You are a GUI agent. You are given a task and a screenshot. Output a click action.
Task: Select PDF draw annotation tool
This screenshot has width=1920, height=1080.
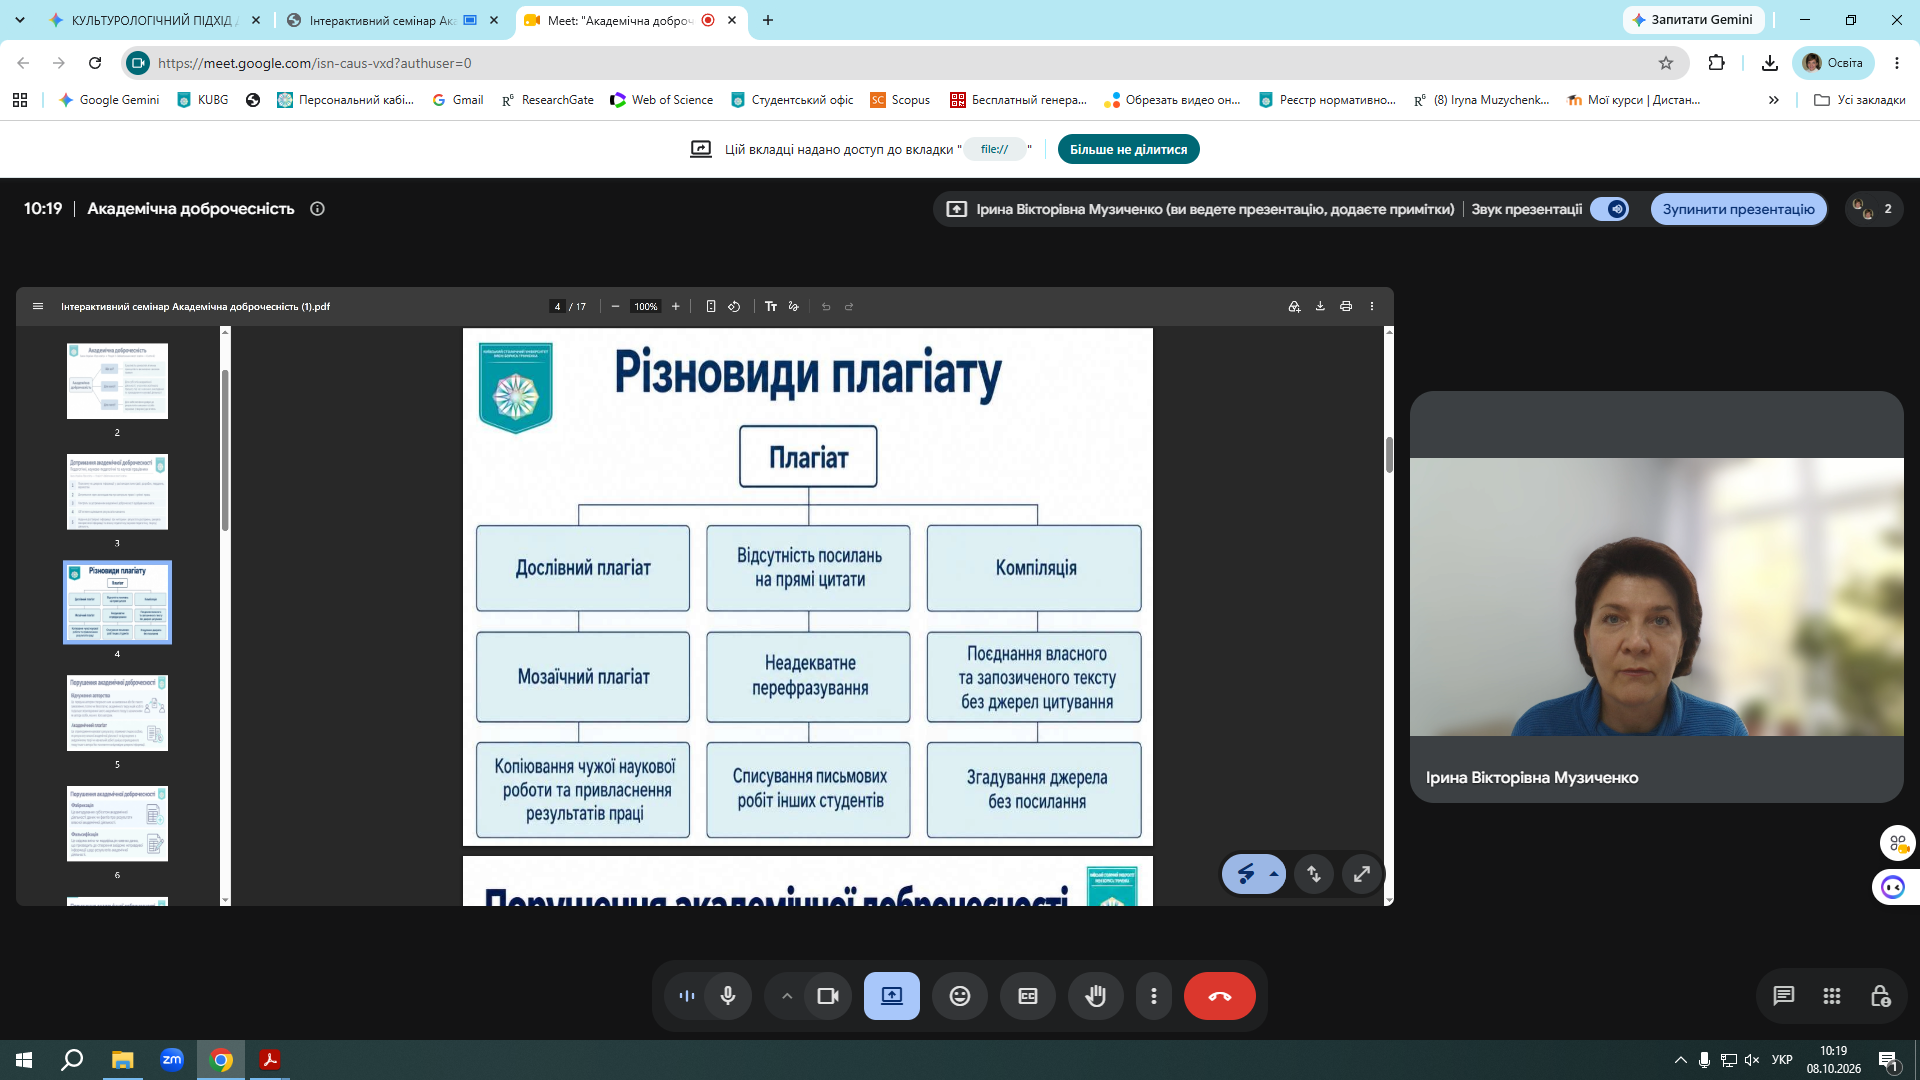coord(794,307)
